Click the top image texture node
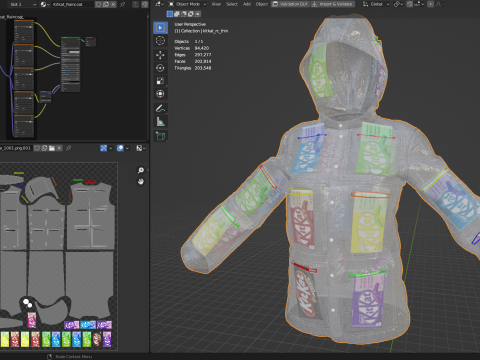This screenshot has width=480, height=360. 24,31
